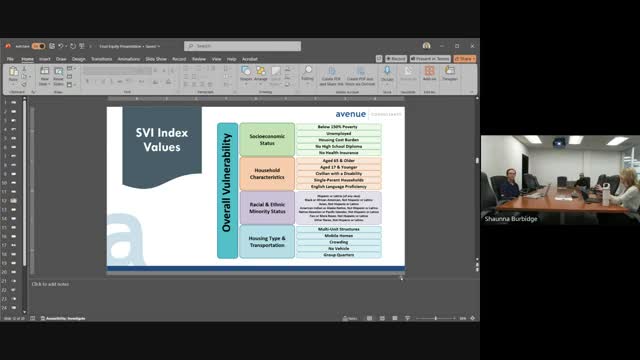Select the Home ribbon tab

(27, 59)
